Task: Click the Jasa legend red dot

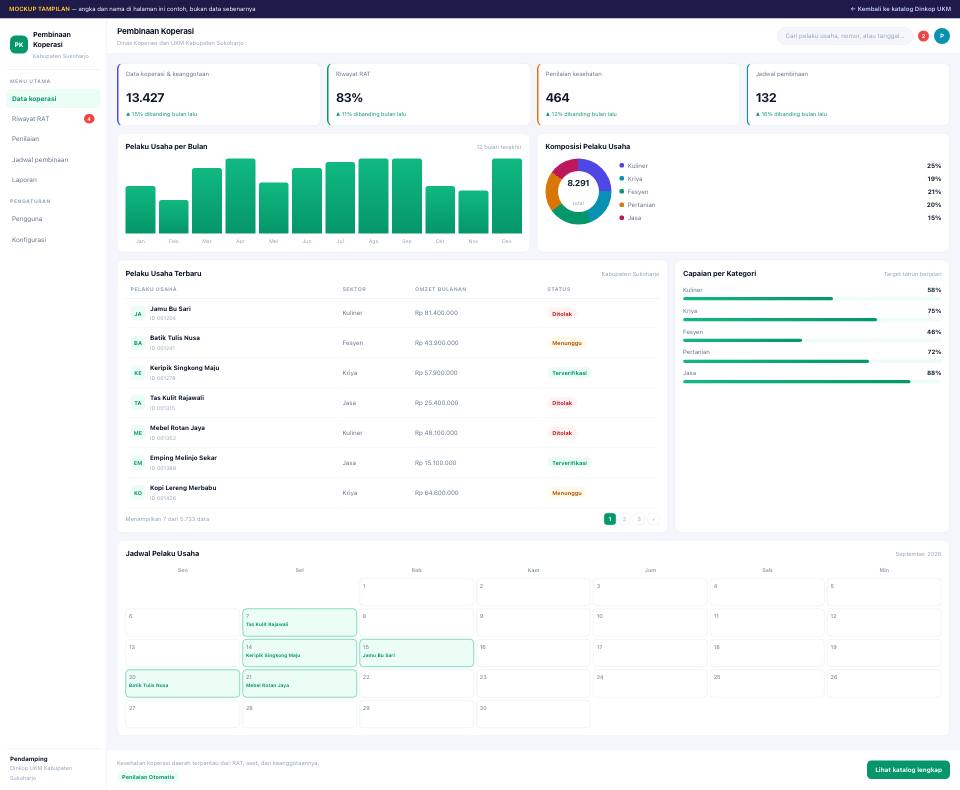Action: [621, 218]
